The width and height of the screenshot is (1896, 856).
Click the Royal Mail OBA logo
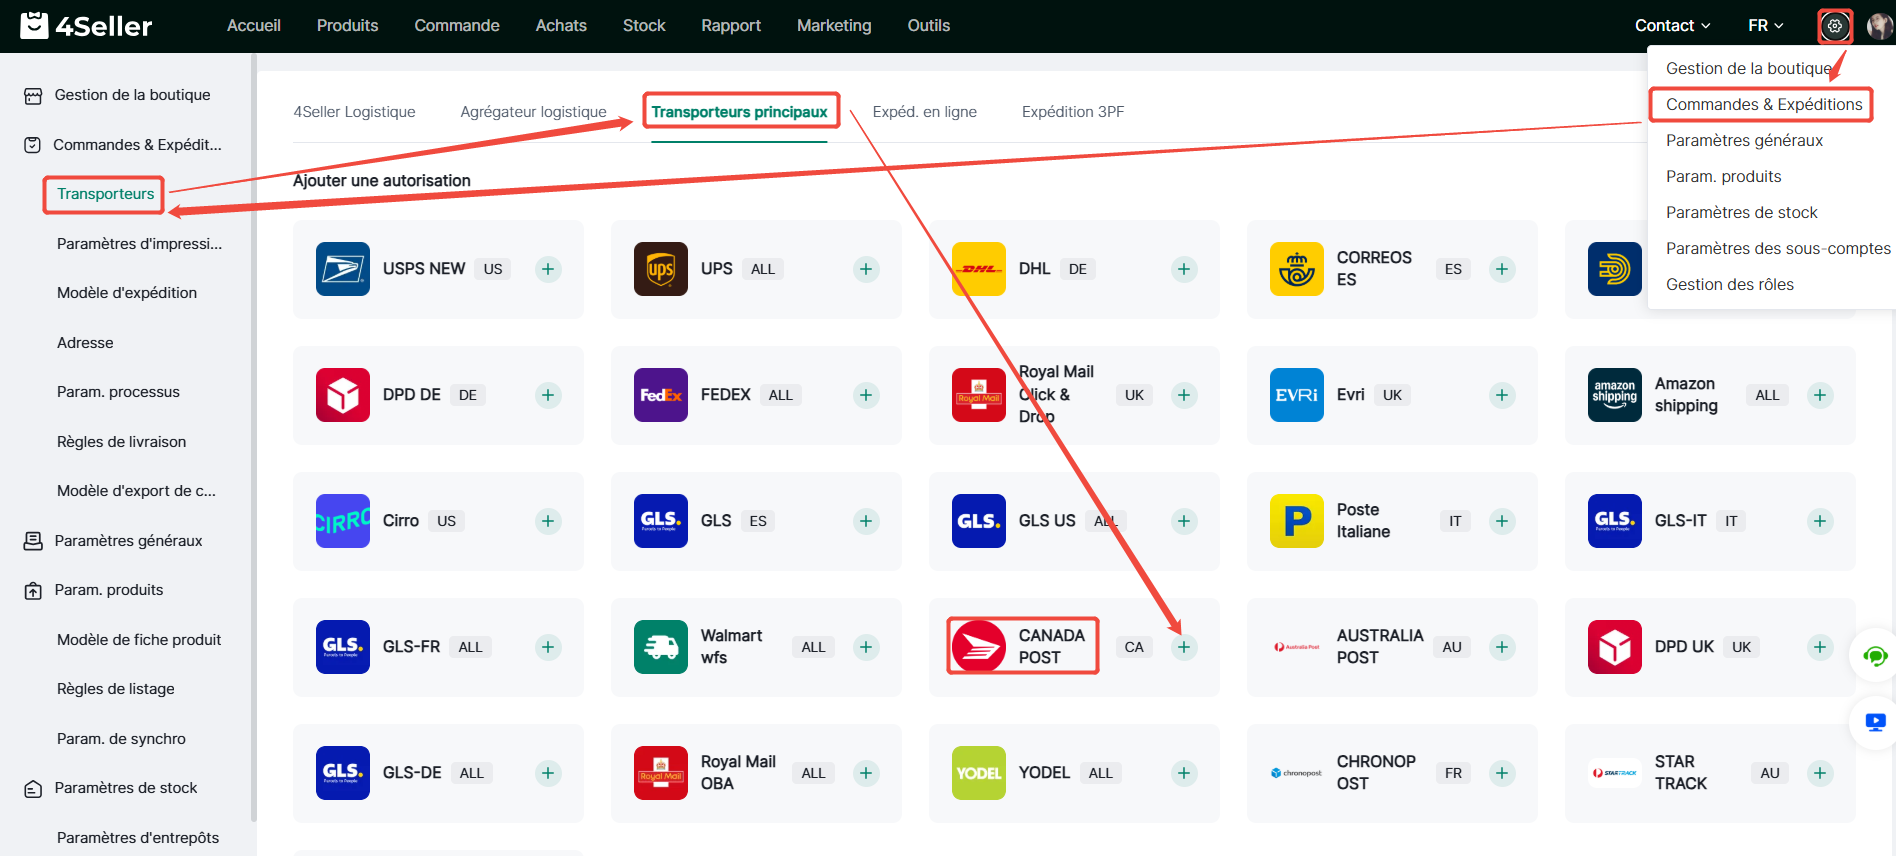661,773
